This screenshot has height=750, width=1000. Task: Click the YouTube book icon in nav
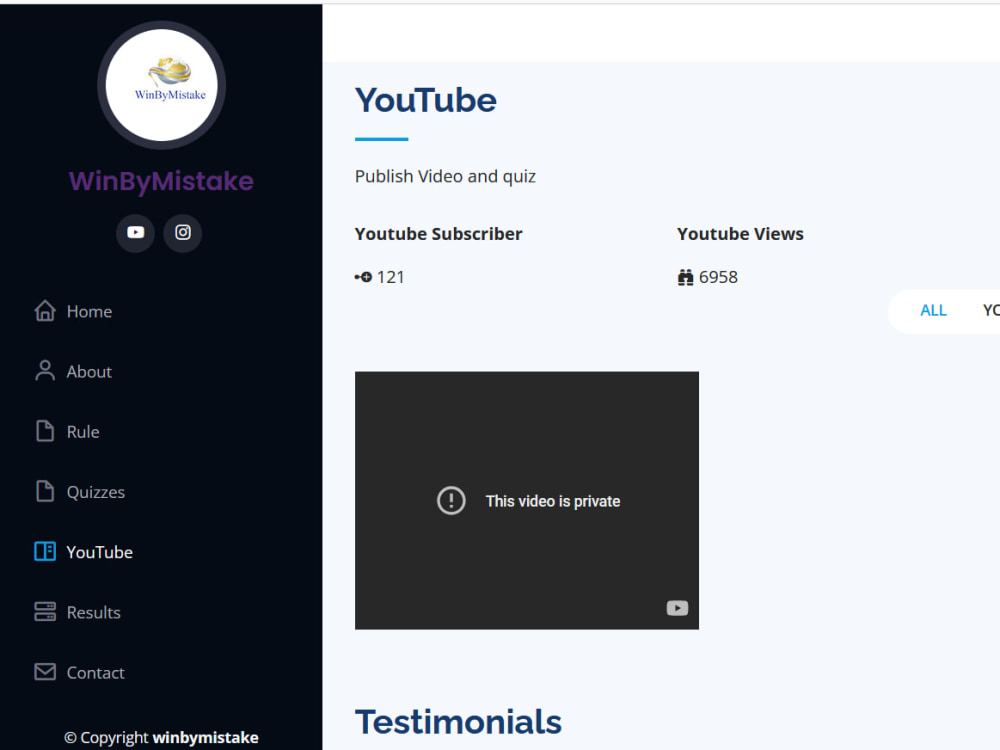[45, 551]
